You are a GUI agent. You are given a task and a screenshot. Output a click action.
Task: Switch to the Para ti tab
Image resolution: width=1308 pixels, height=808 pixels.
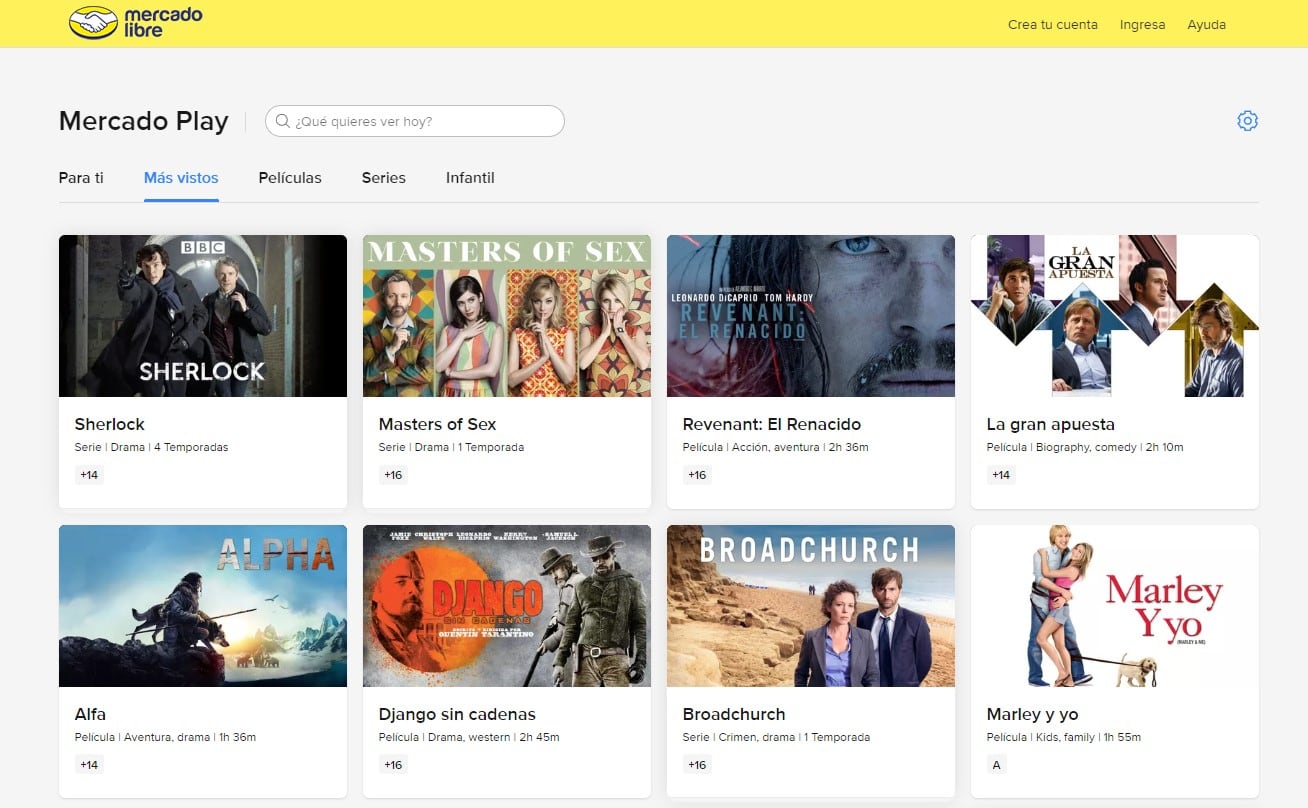point(81,178)
